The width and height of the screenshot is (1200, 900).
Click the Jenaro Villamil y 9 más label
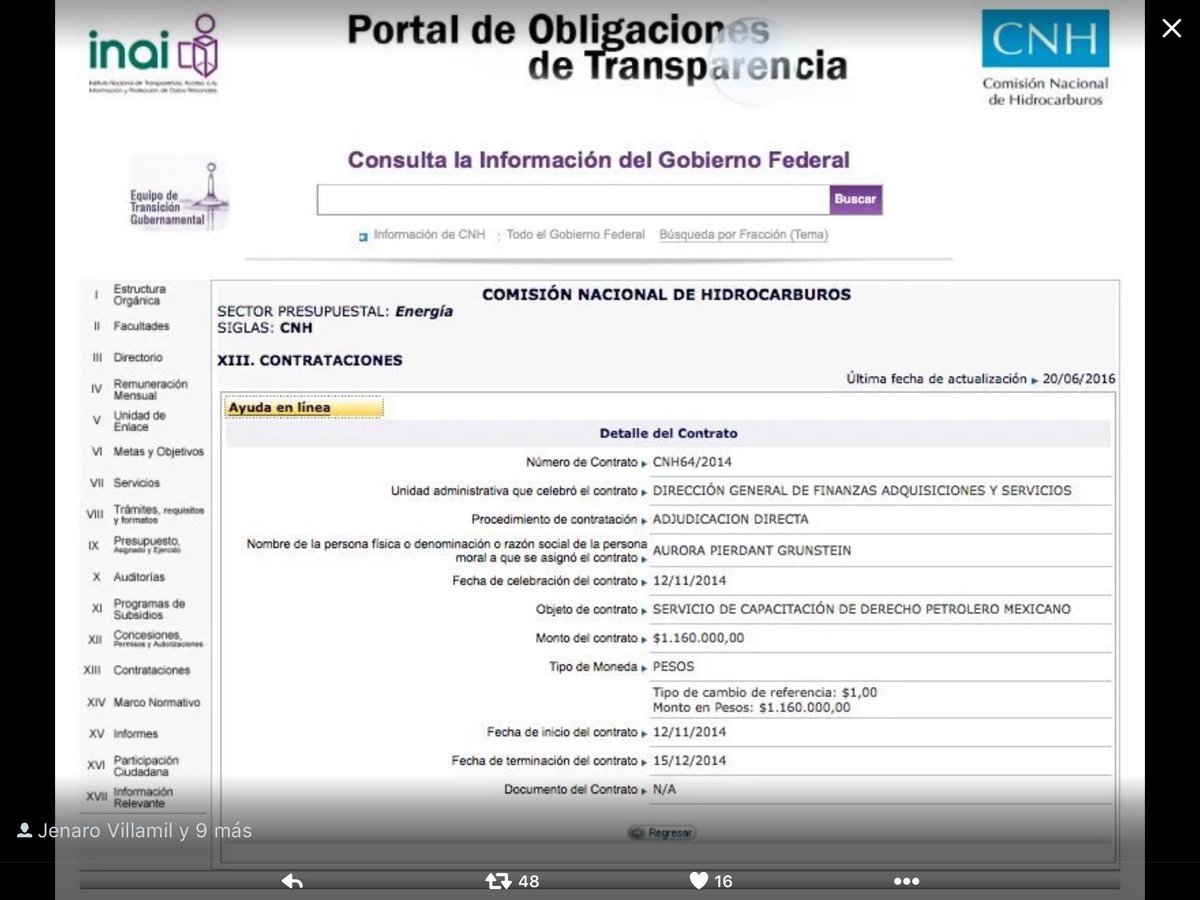coord(145,831)
